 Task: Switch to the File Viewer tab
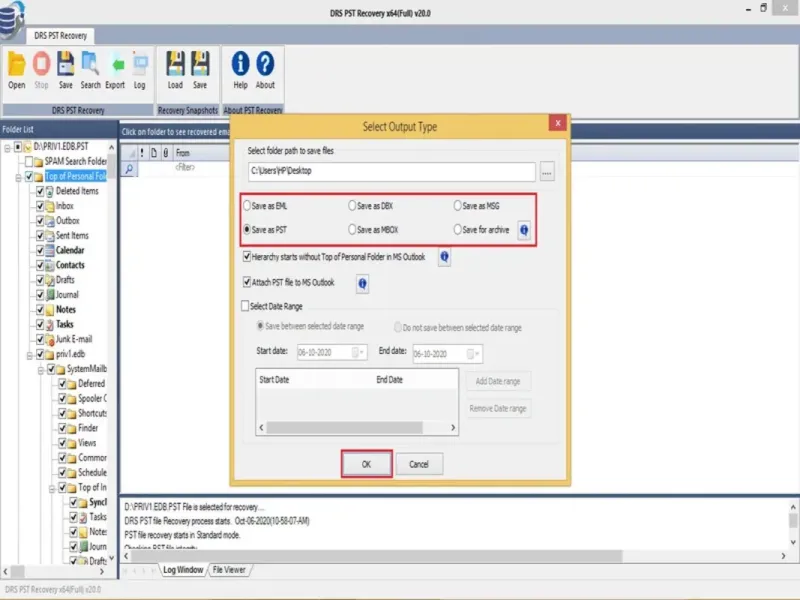tap(229, 569)
